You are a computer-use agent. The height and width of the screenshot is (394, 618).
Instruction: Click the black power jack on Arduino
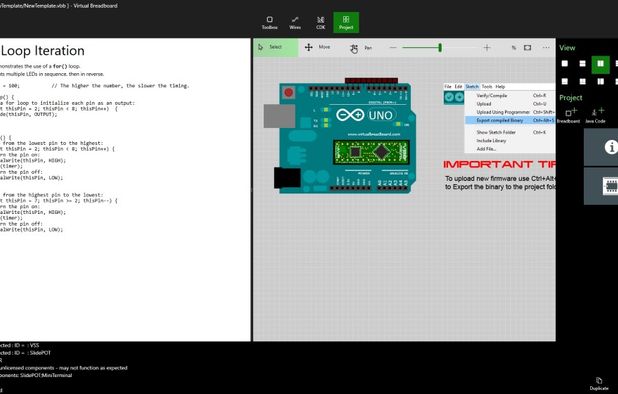287,177
